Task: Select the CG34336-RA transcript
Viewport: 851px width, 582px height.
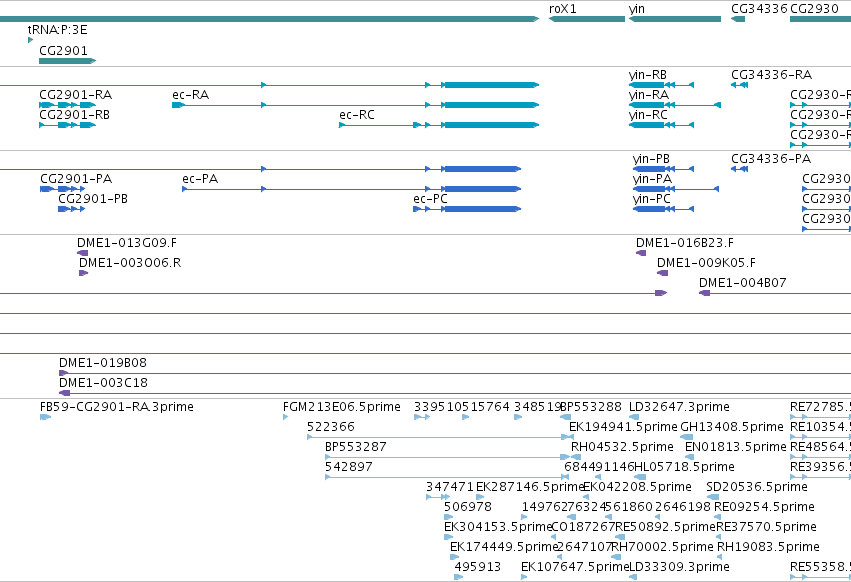Action: coord(739,85)
